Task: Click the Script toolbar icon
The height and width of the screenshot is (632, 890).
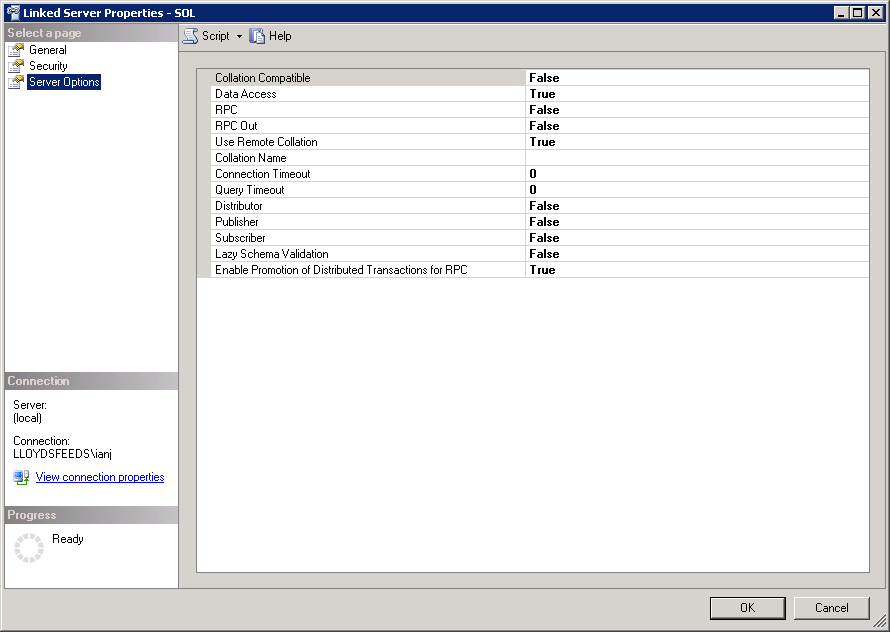Action: 190,36
